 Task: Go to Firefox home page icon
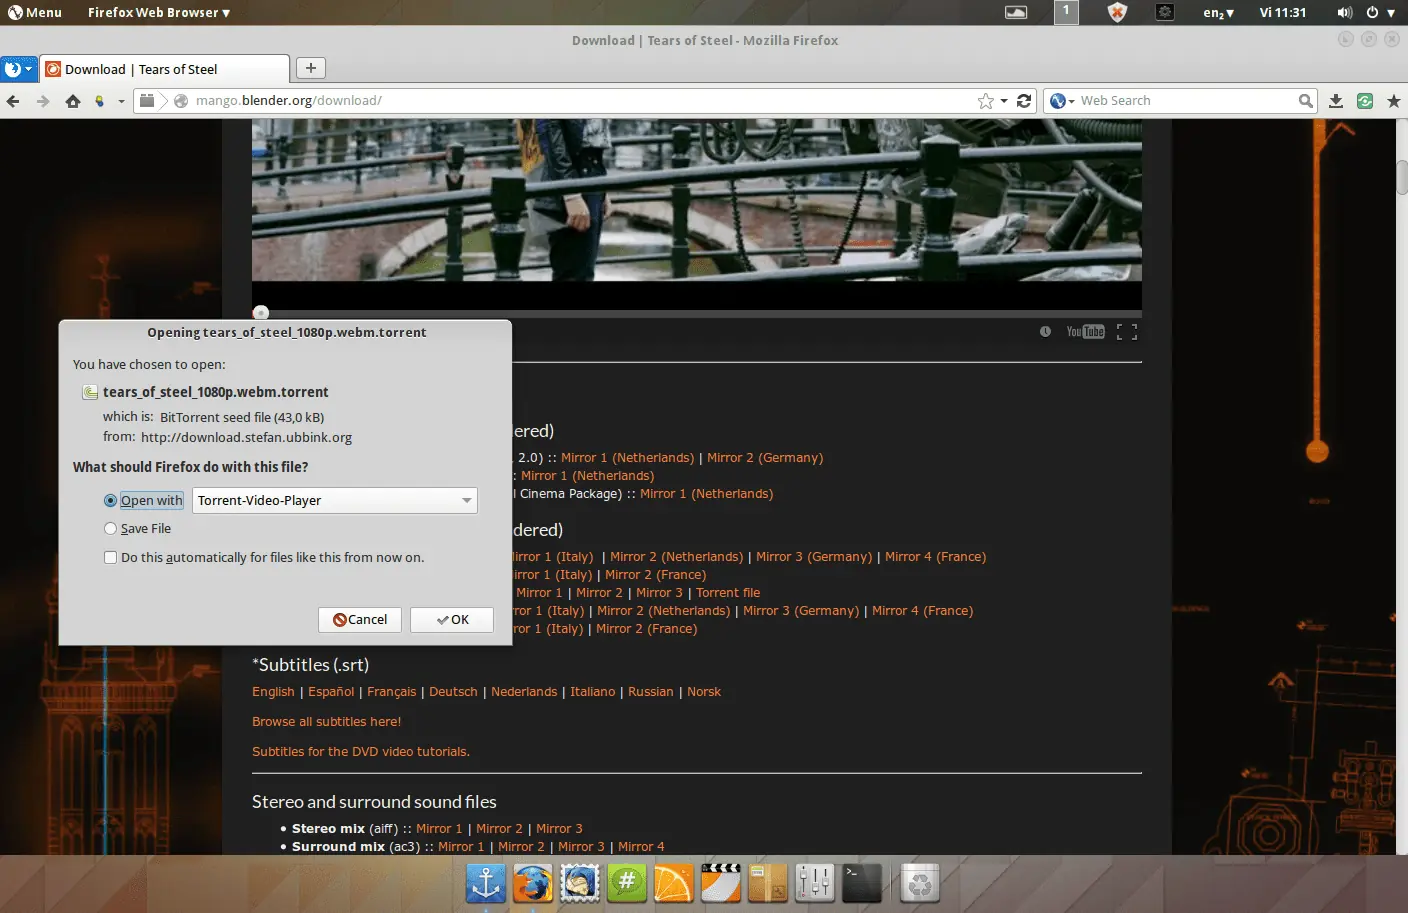73,101
